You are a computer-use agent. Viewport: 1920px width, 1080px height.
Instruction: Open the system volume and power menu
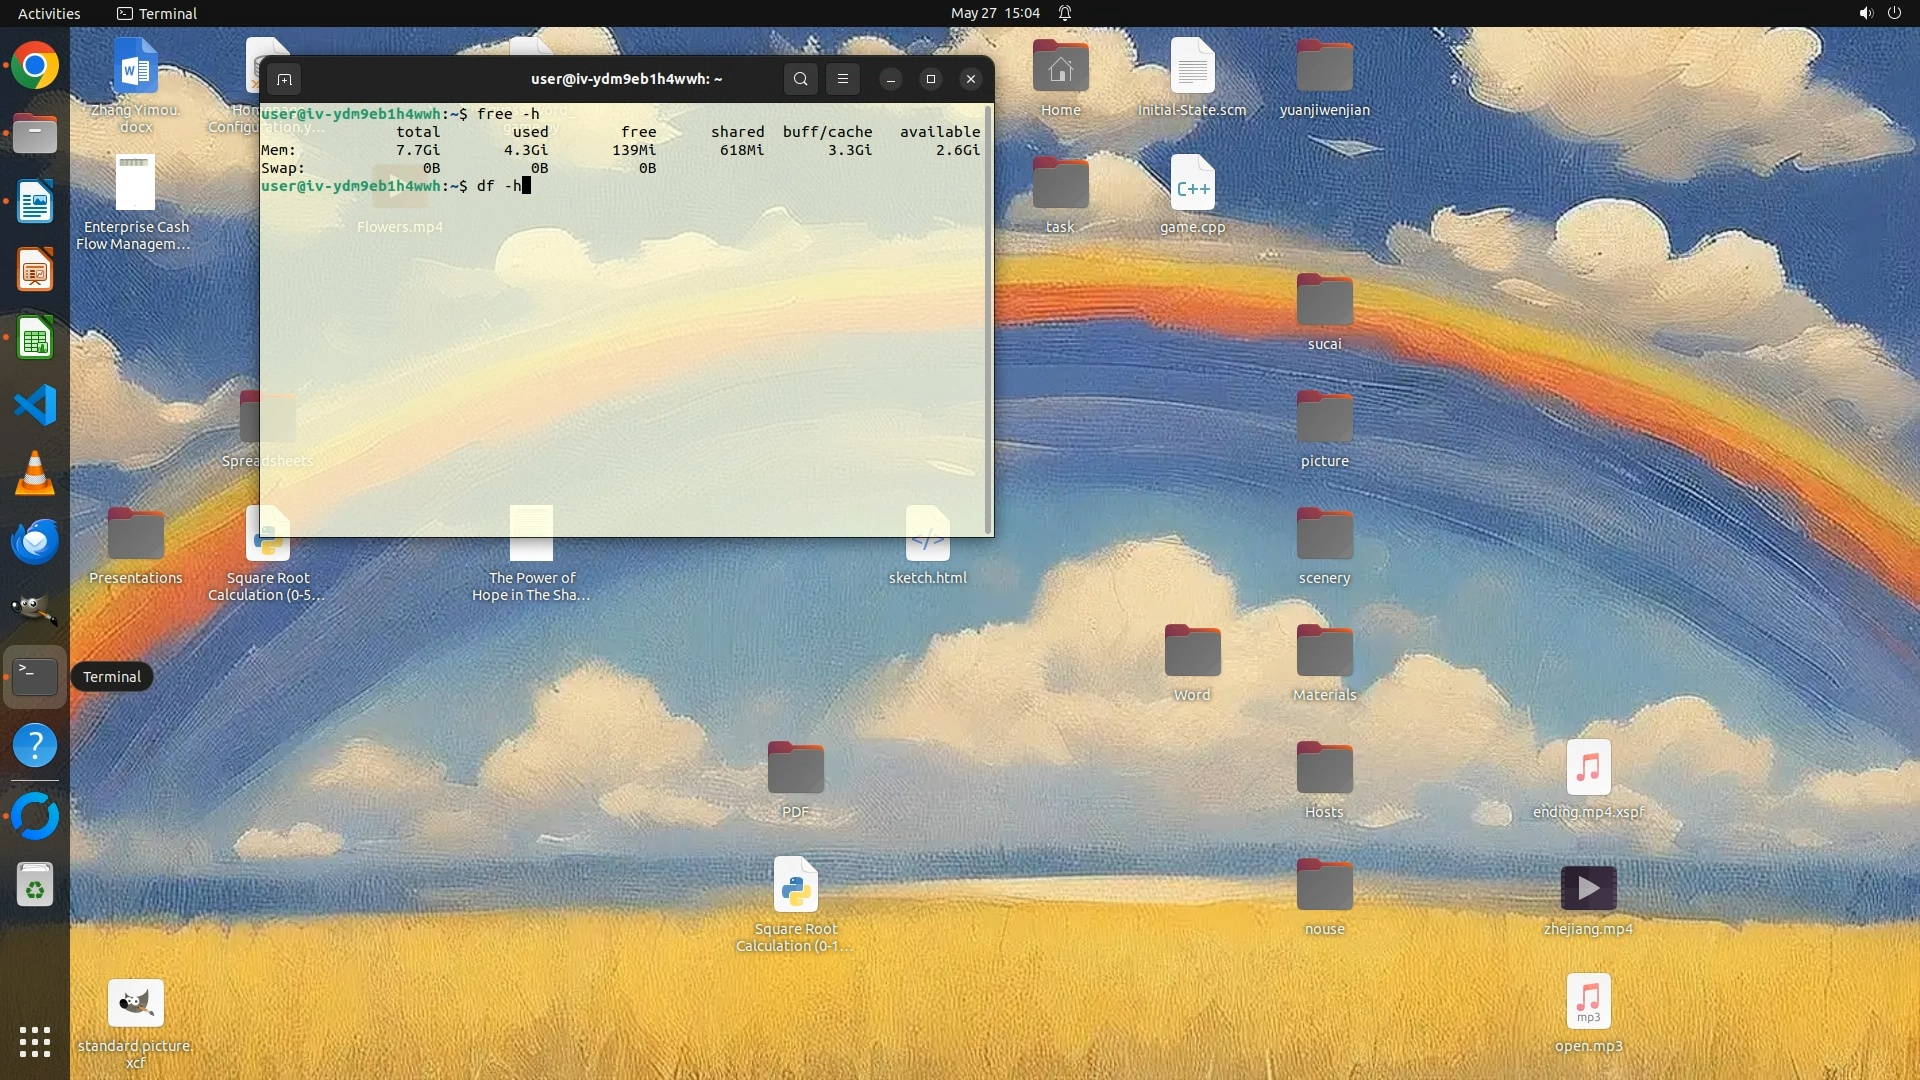(1879, 13)
